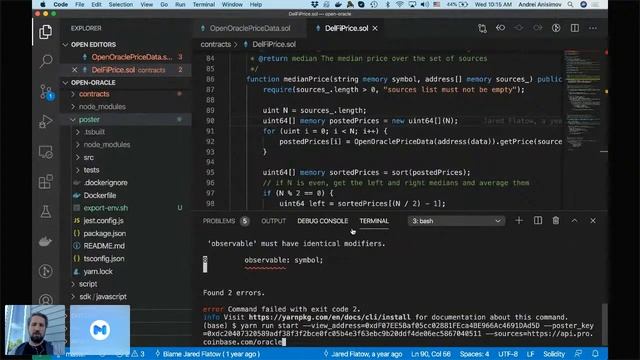Open README.md file
Image resolution: width=640 pixels, height=360 pixels.
[104, 246]
